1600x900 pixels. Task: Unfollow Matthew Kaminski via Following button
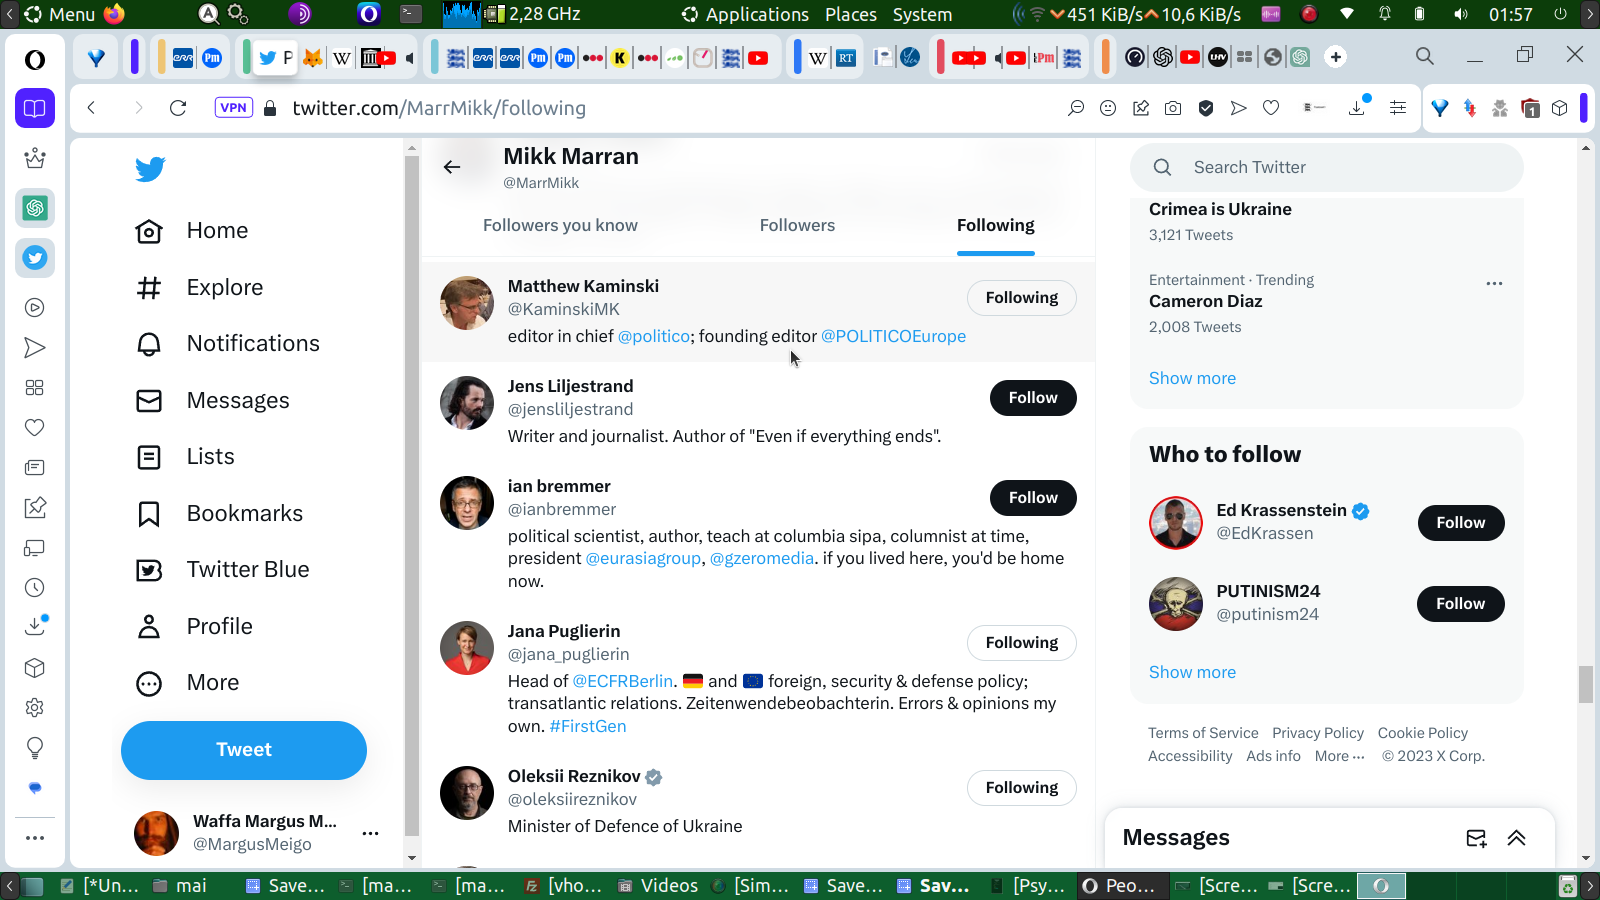(x=1021, y=298)
